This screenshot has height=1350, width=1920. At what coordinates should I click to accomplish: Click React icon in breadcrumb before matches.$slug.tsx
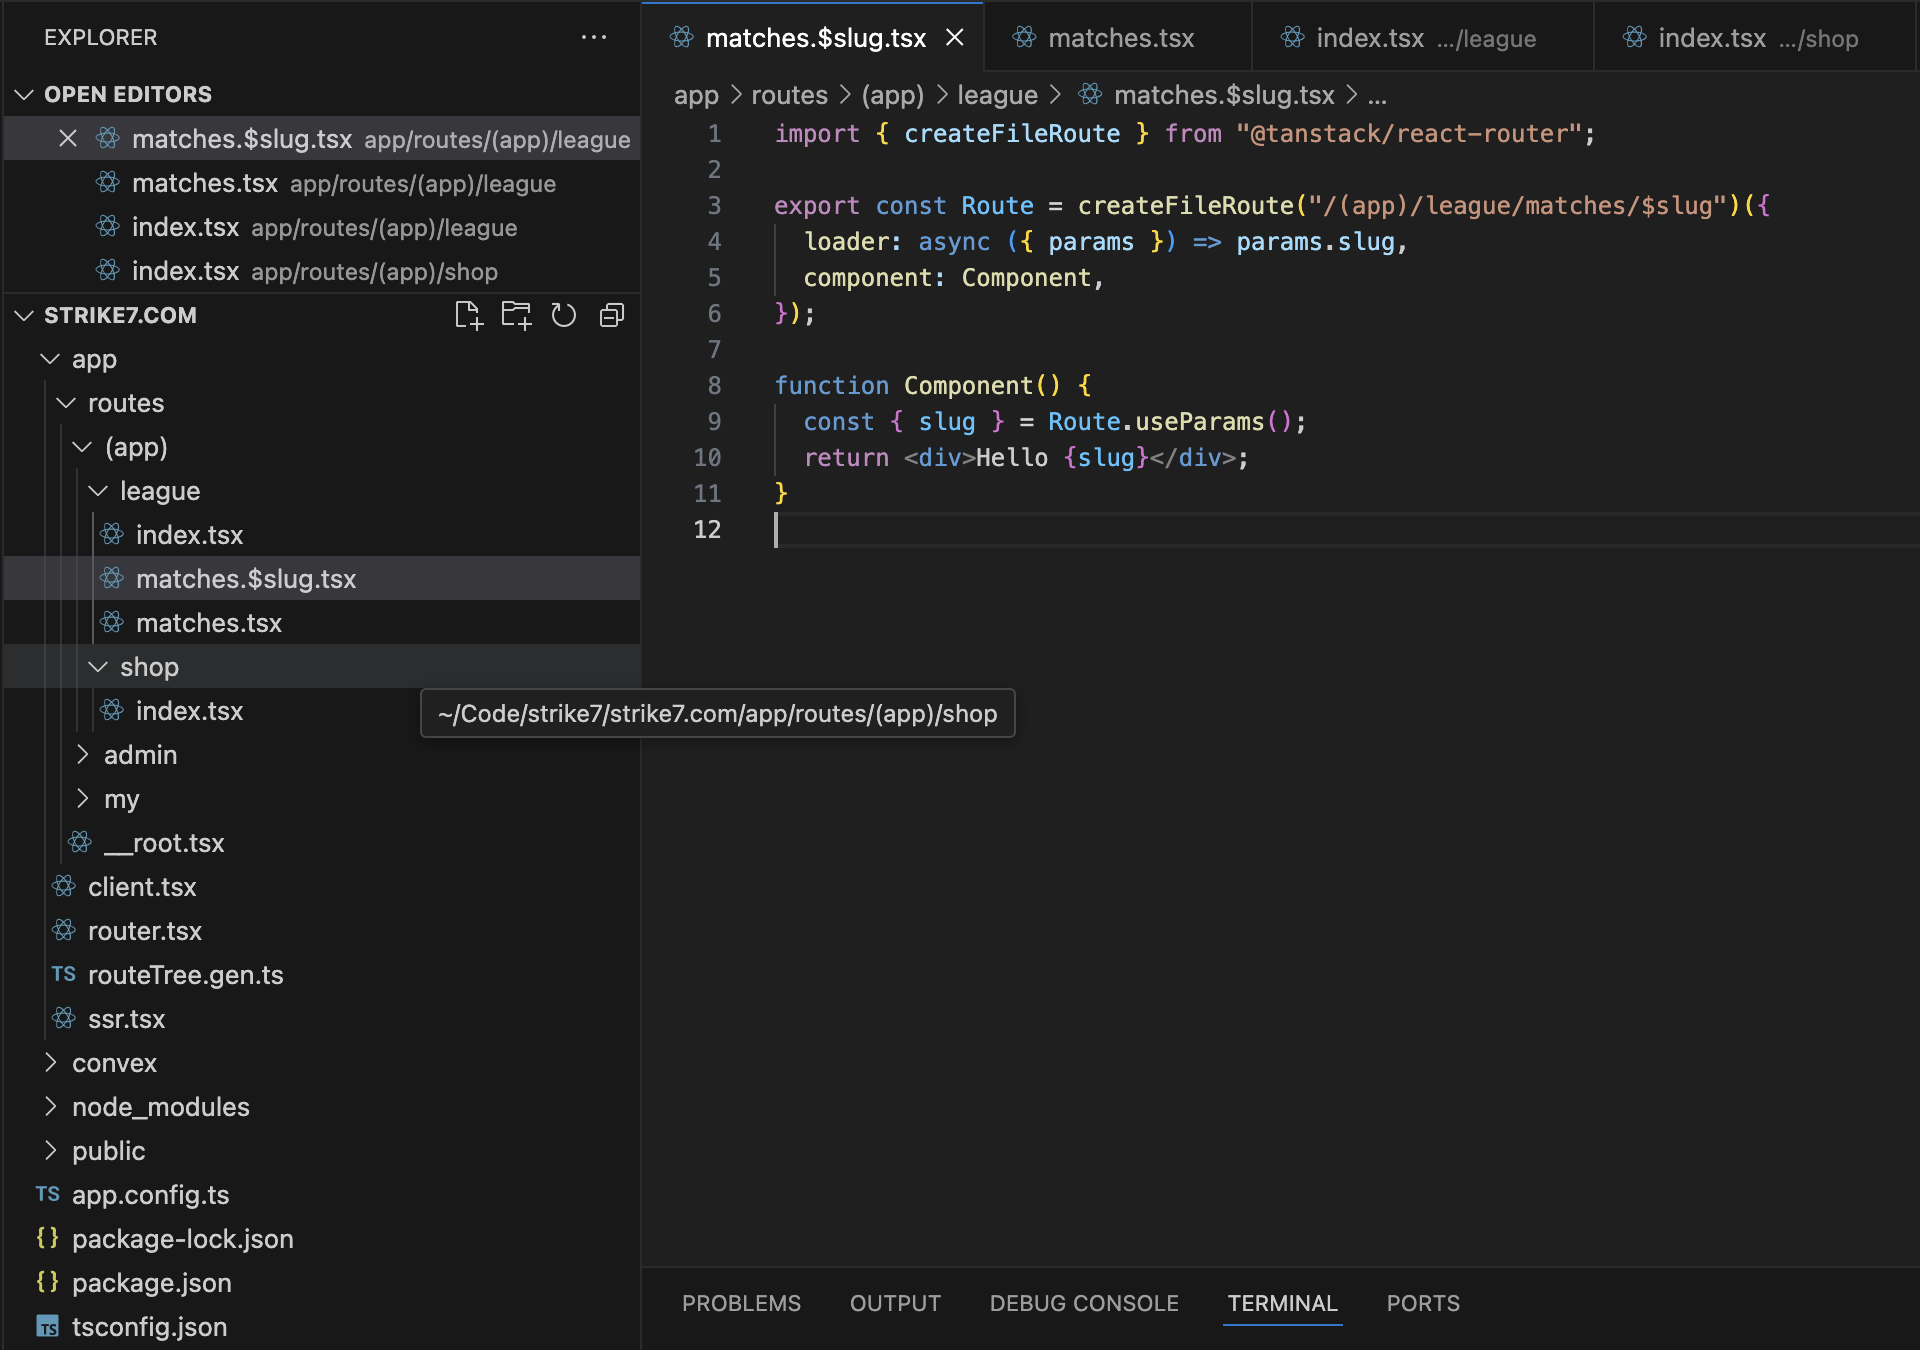(1090, 94)
